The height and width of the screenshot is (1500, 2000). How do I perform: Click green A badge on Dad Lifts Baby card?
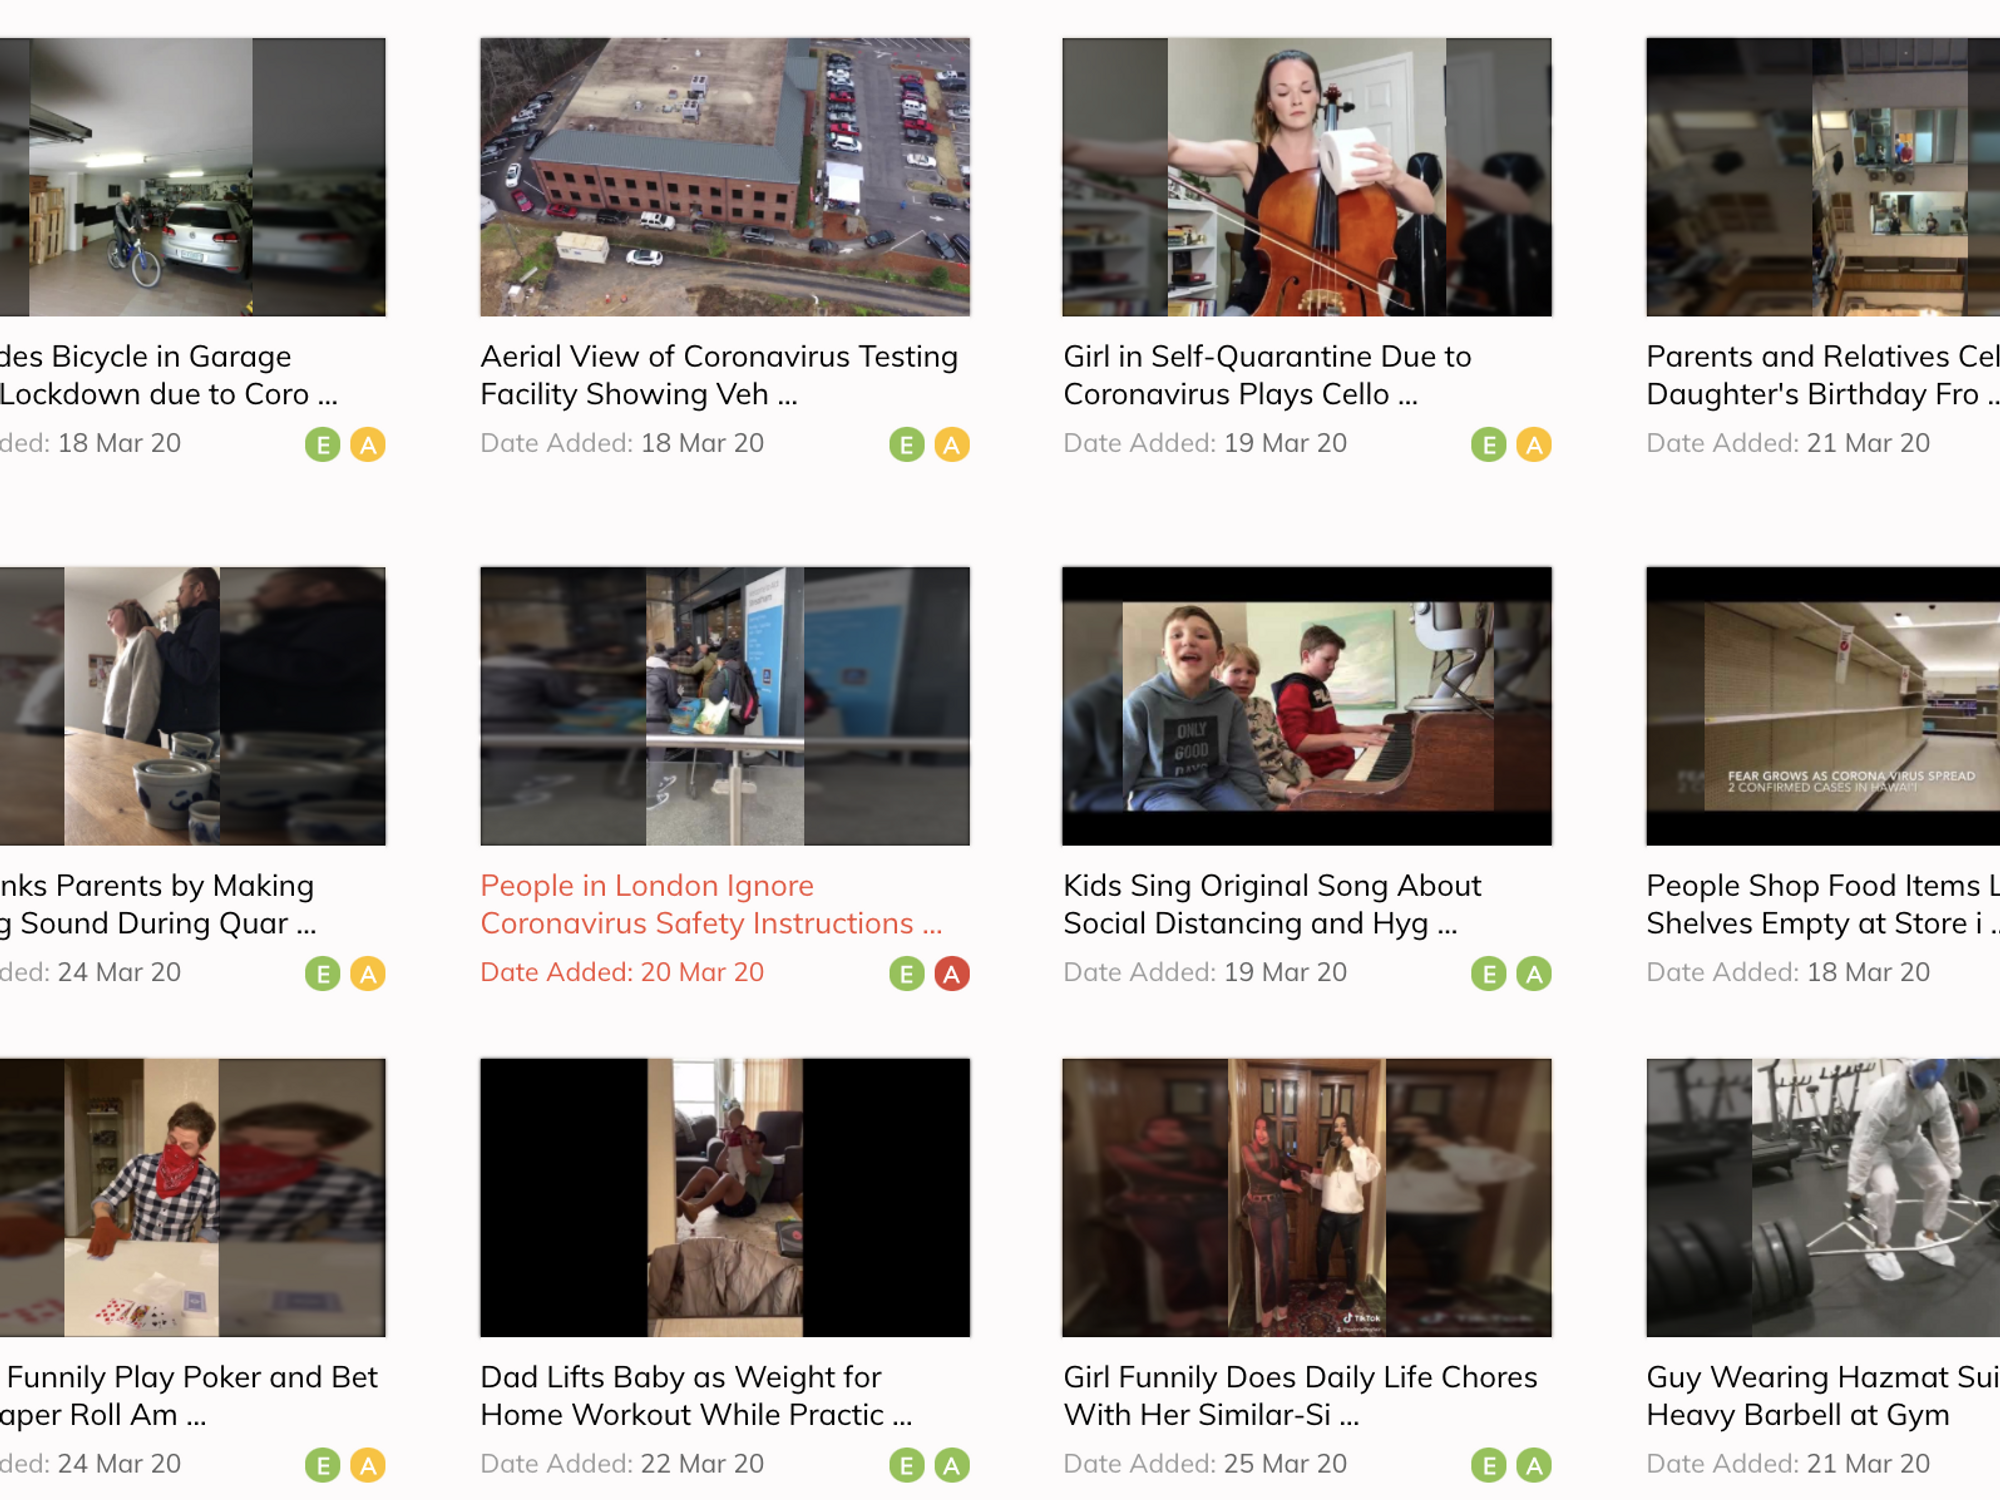coord(952,1465)
